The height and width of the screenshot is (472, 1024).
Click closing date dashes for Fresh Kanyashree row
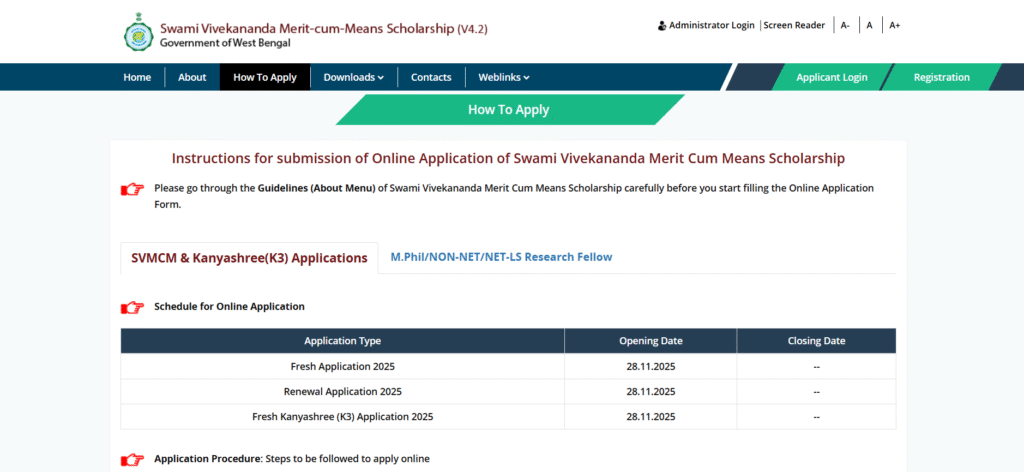(816, 417)
